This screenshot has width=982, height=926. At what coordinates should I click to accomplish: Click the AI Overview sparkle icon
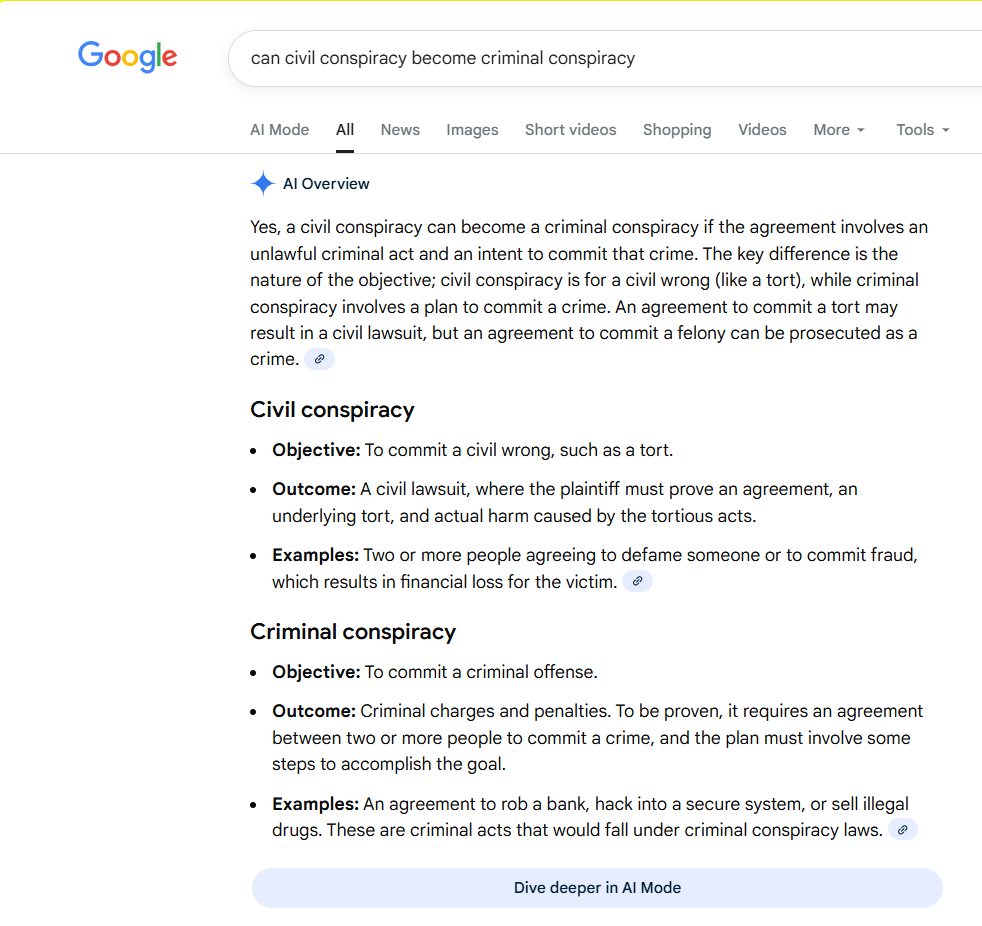click(x=263, y=184)
